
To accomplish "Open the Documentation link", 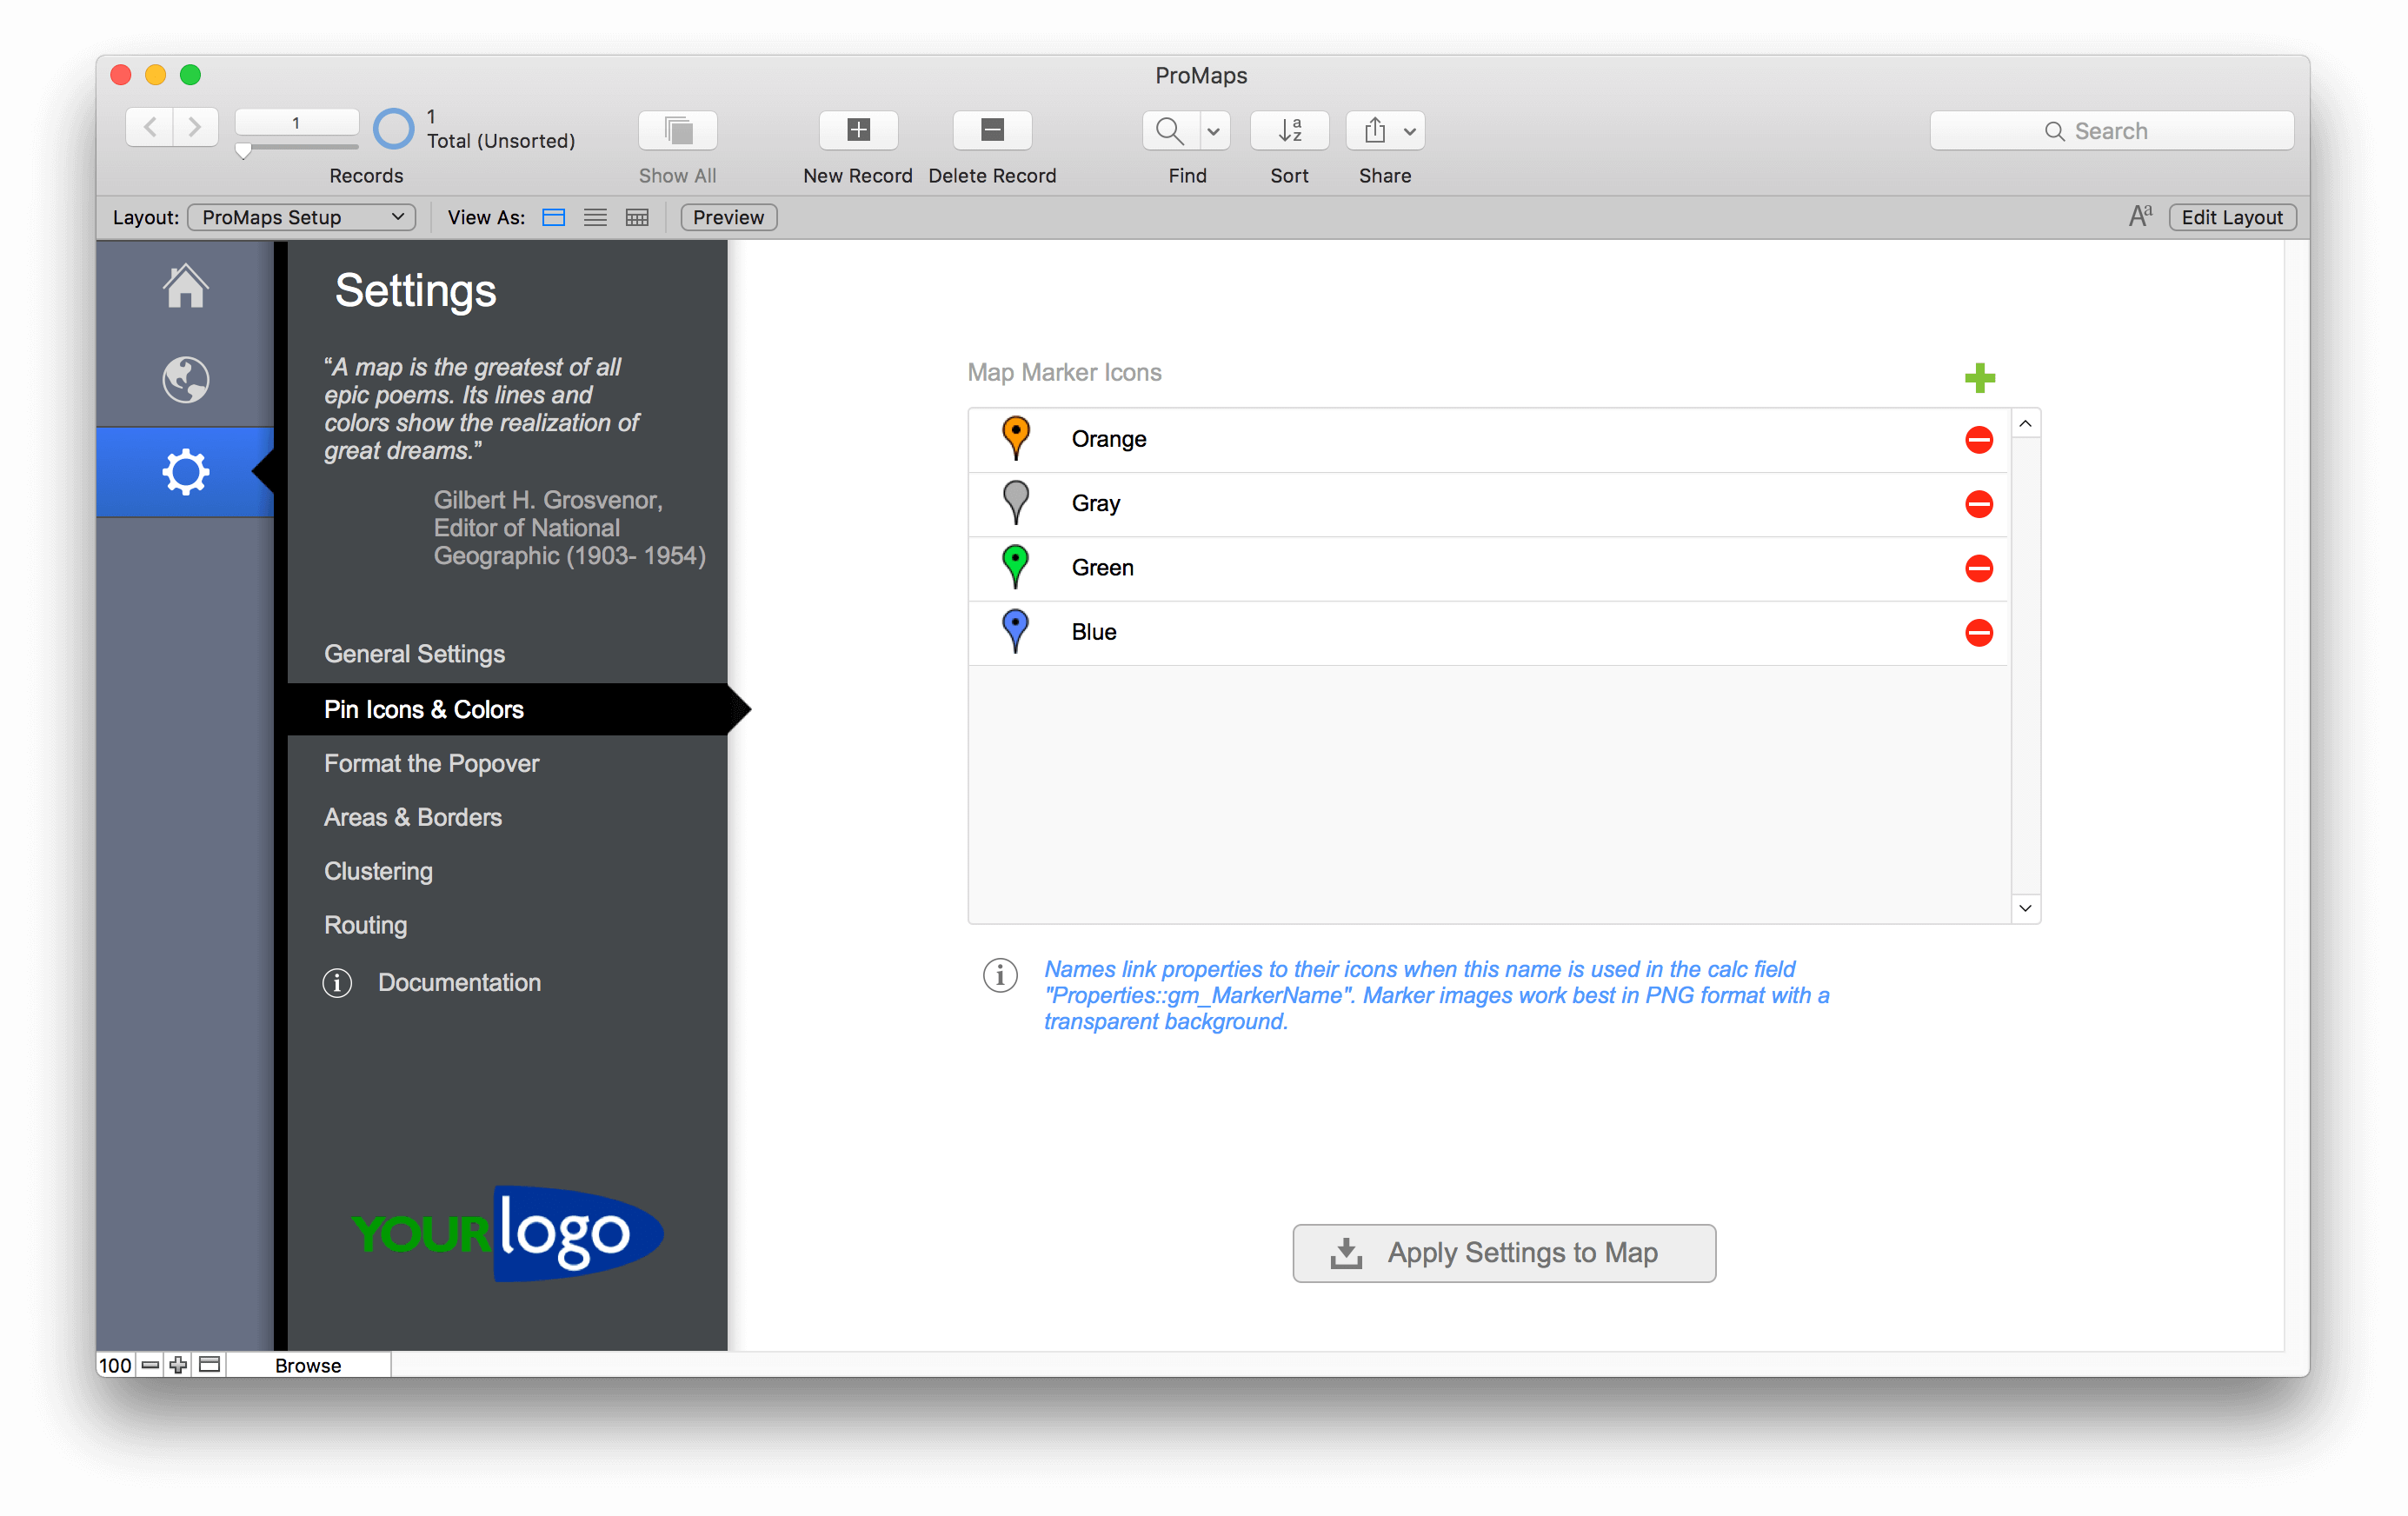I will pos(459,982).
